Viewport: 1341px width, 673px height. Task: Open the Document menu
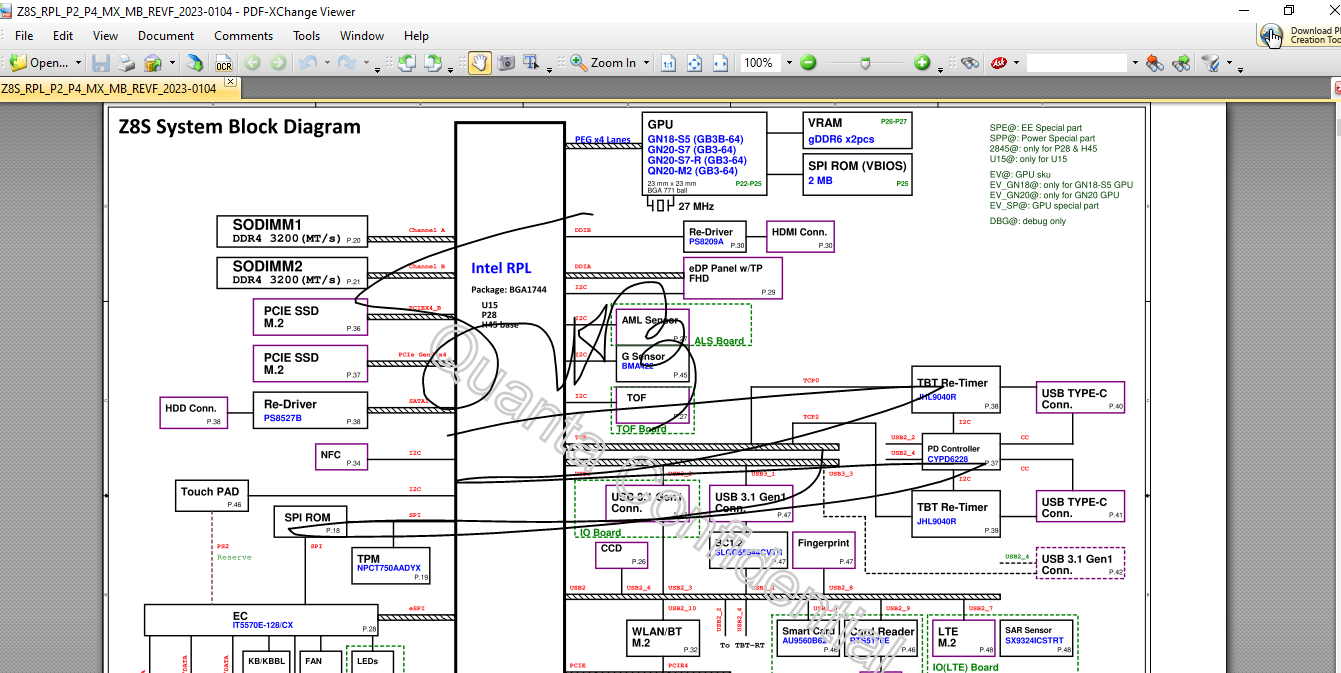pos(166,36)
